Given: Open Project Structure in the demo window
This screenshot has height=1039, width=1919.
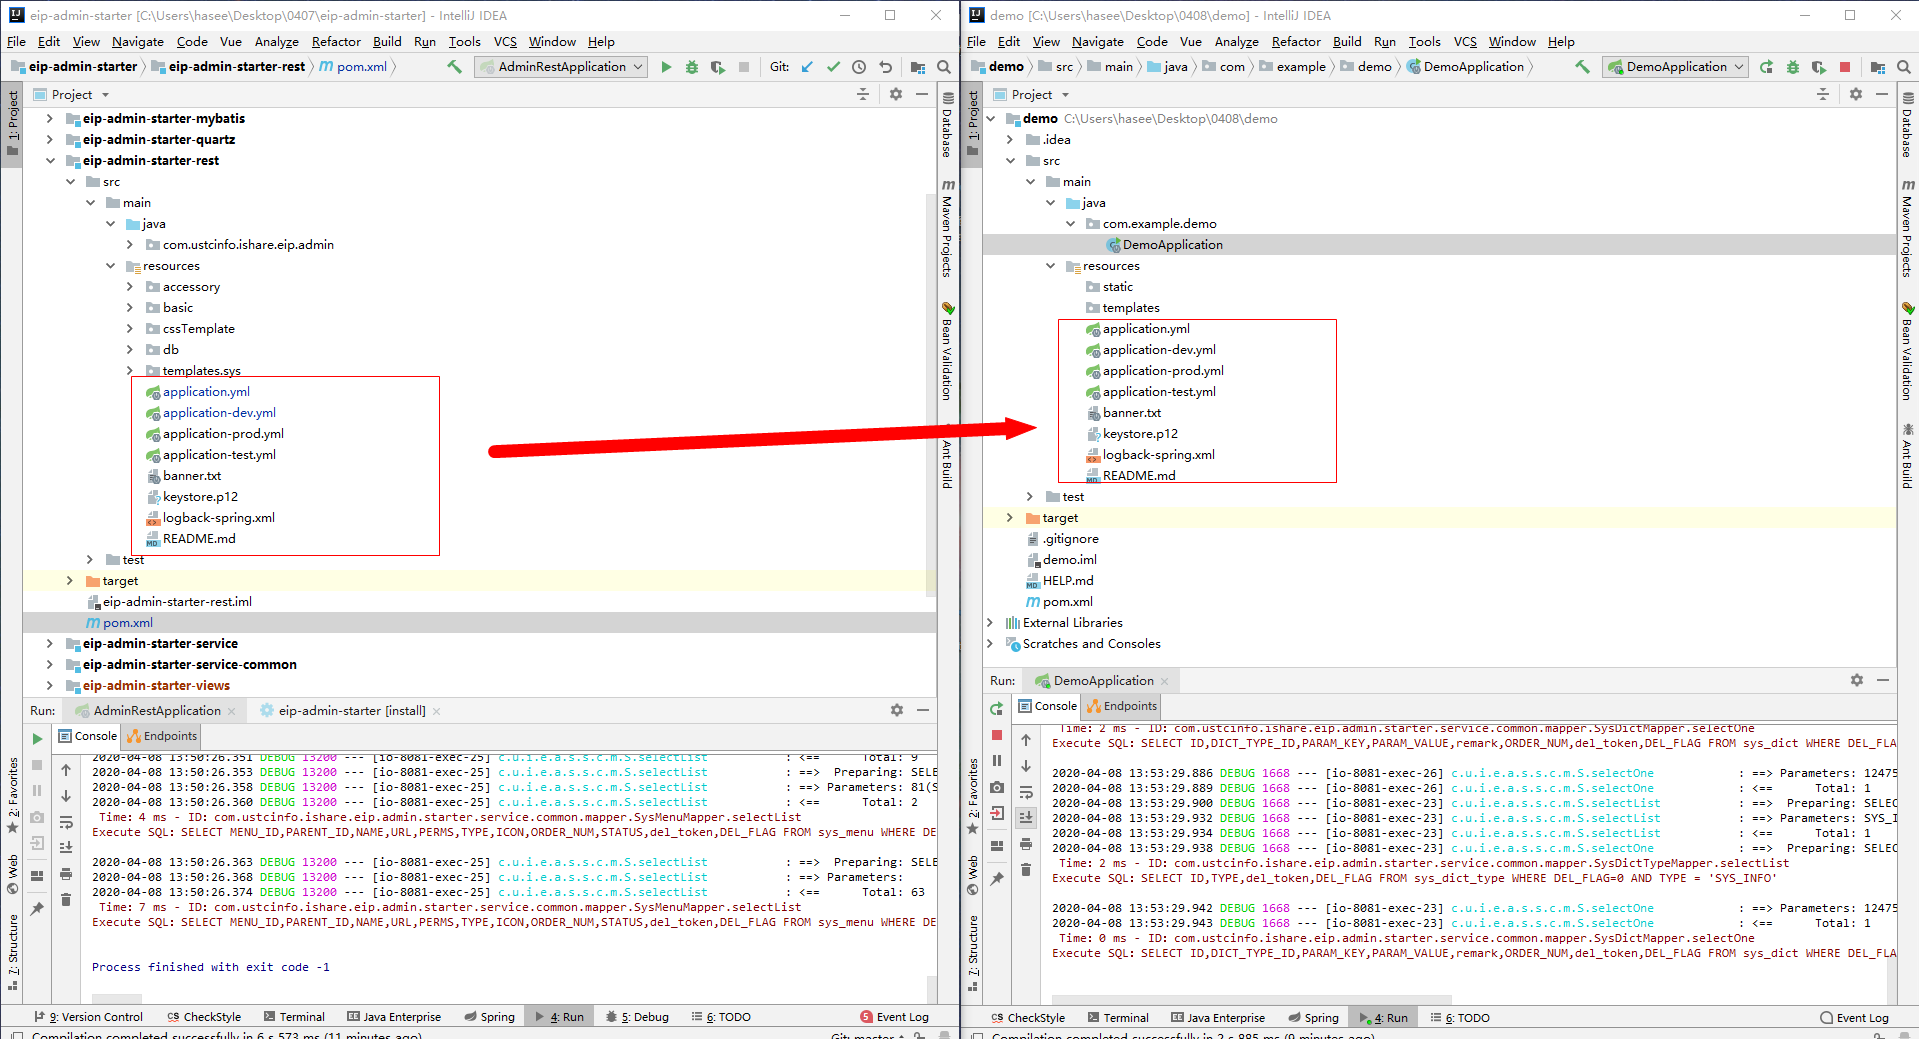Looking at the screenshot, I should tap(1878, 67).
